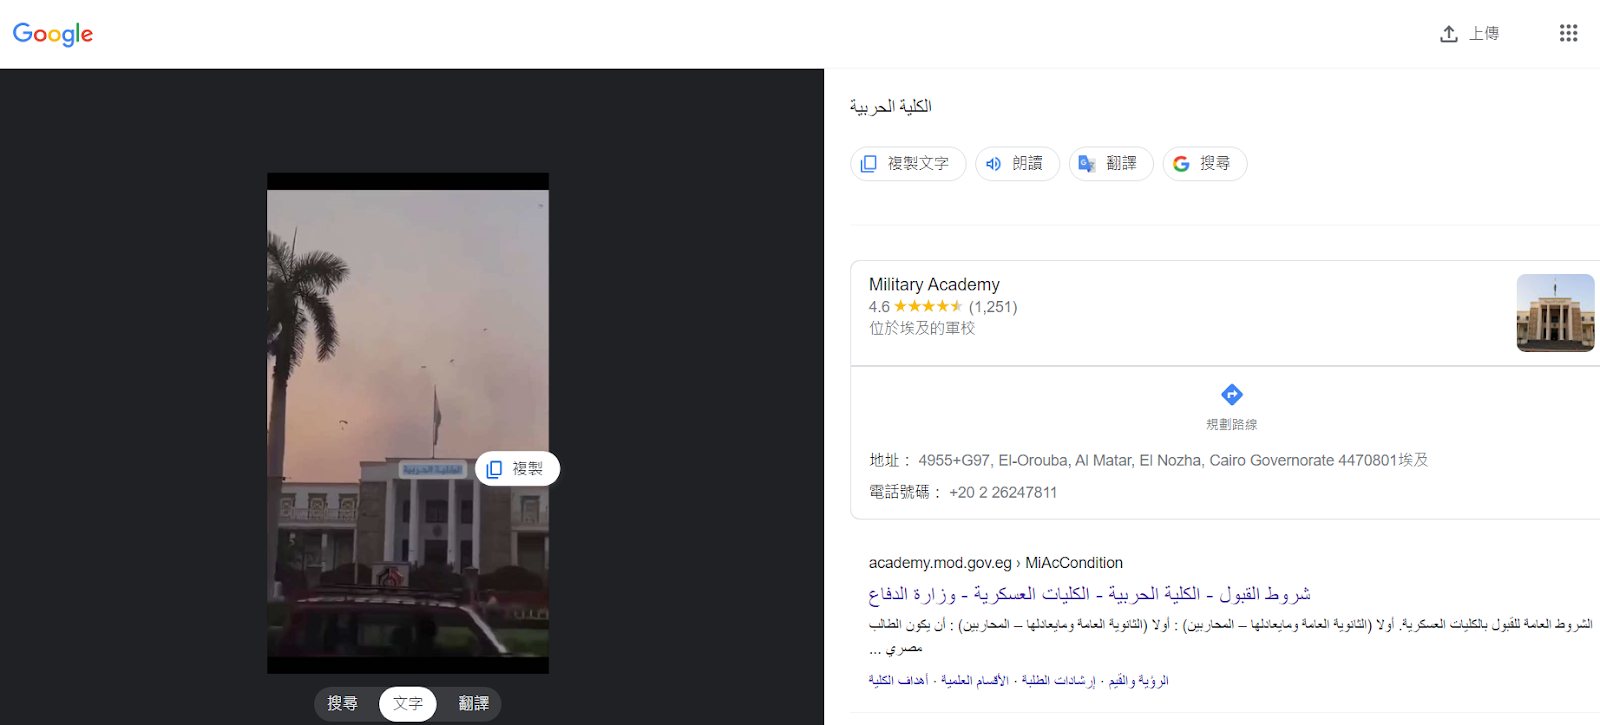Click the Military Academy title

[934, 285]
